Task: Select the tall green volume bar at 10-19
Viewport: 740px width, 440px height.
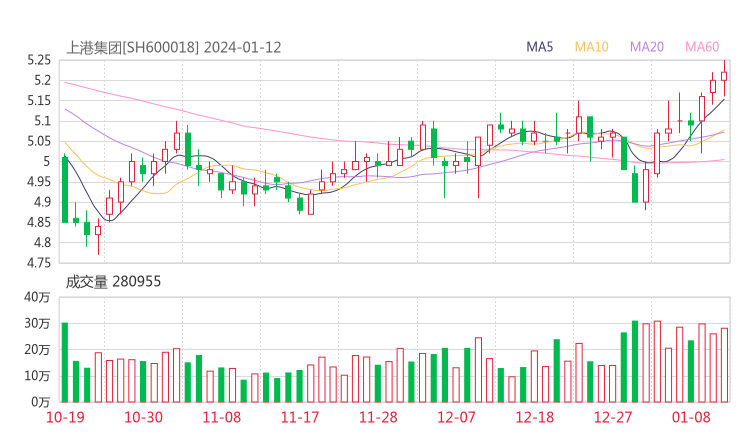Action: 65,363
